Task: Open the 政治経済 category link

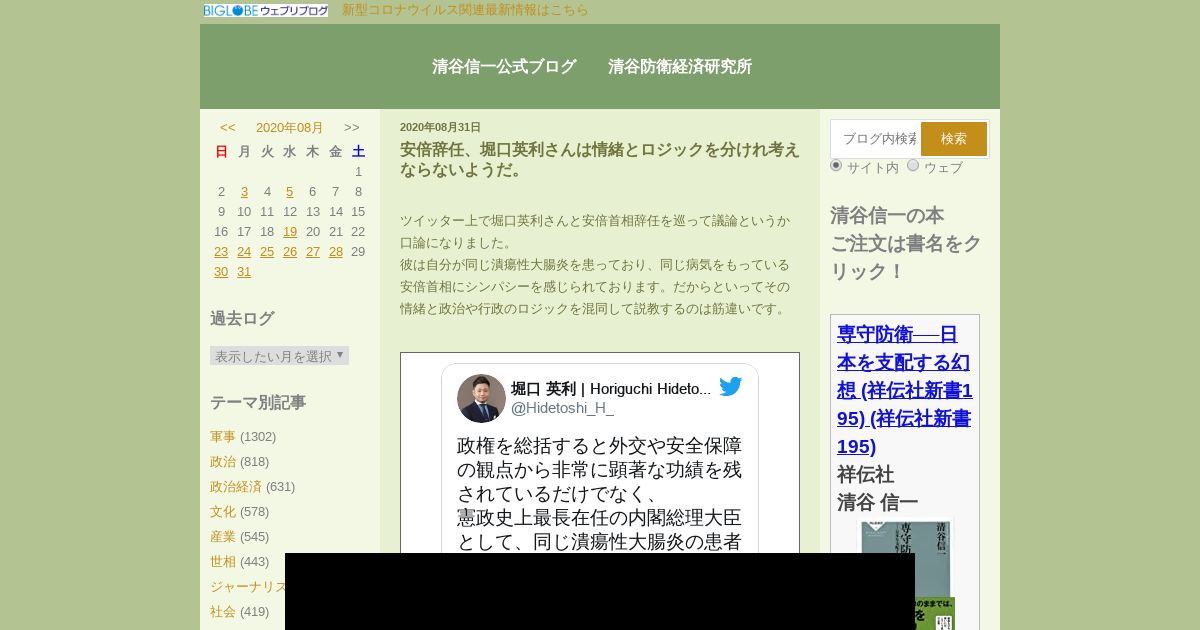Action: [236, 487]
